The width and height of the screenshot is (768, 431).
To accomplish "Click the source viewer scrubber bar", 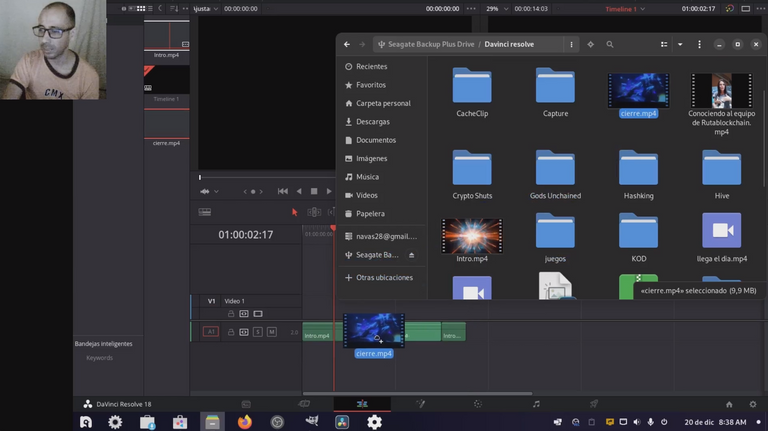I will click(267, 177).
